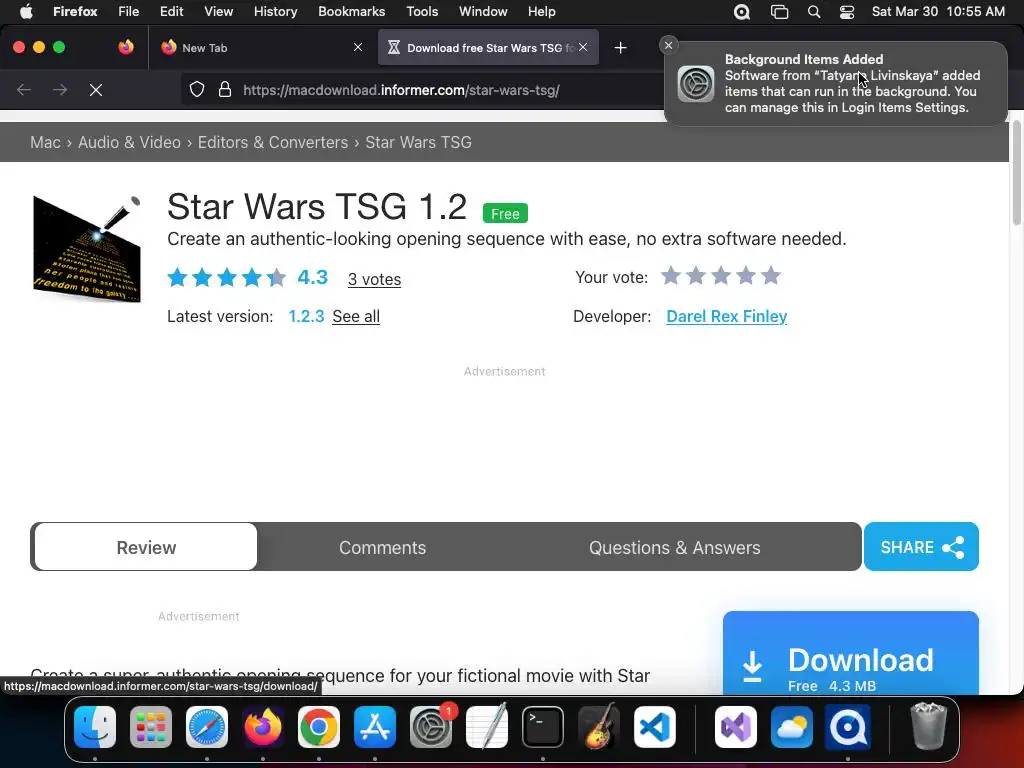Image resolution: width=1024 pixels, height=768 pixels.
Task: Click the pinned Firefox tab
Action: point(126,47)
